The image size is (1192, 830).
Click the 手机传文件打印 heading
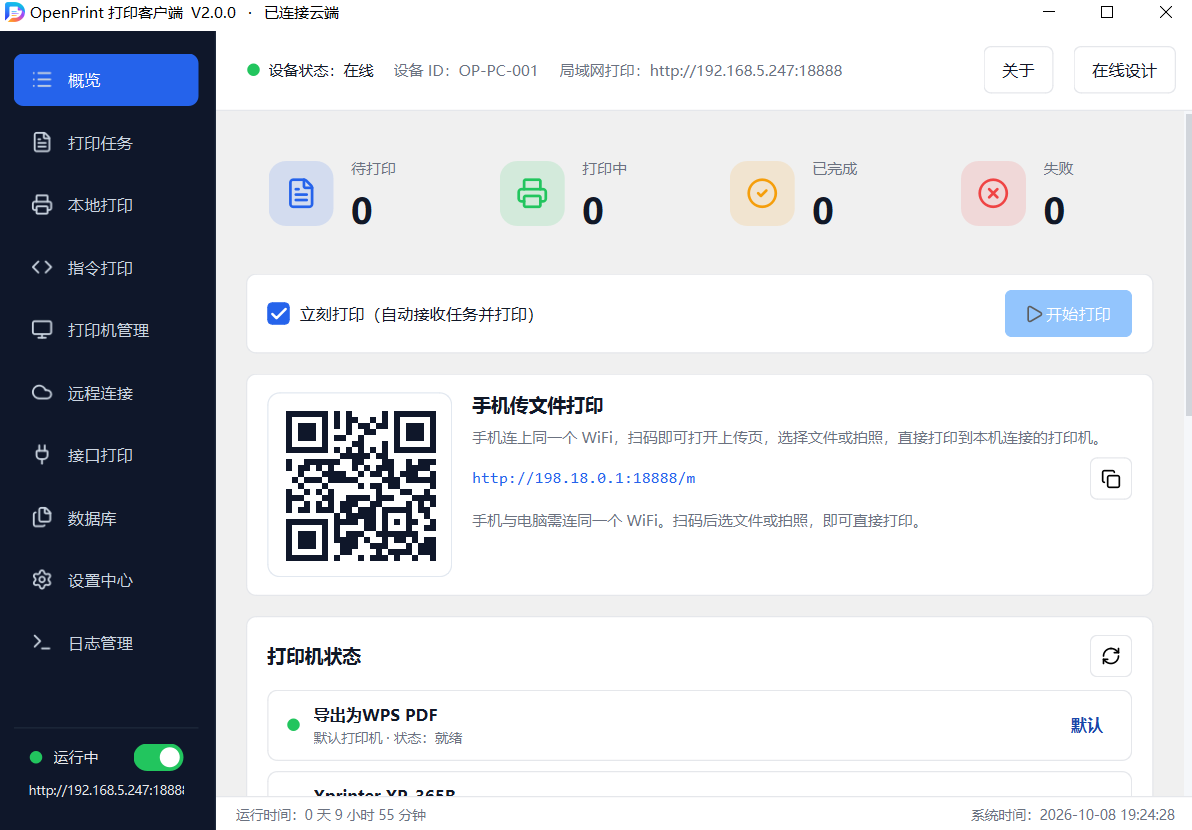point(537,405)
